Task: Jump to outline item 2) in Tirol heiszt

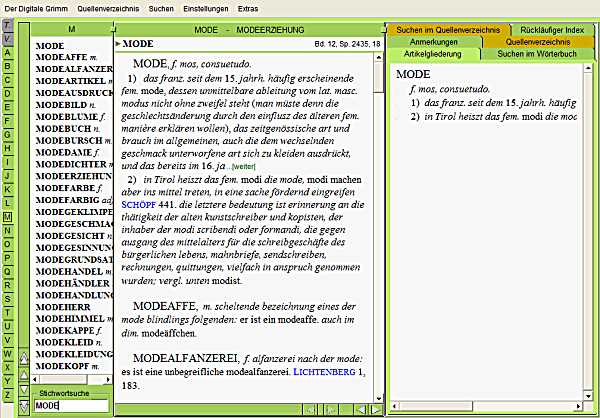Action: [x=494, y=117]
